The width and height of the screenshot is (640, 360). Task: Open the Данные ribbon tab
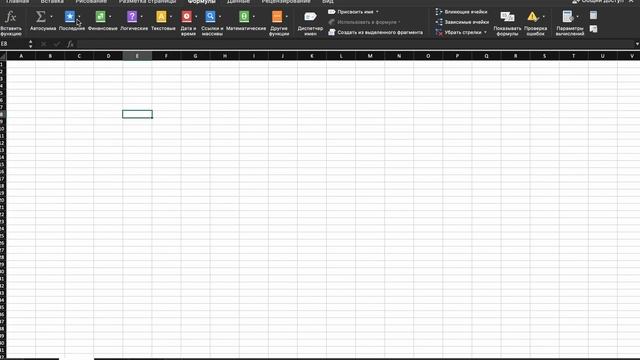tap(238, 2)
